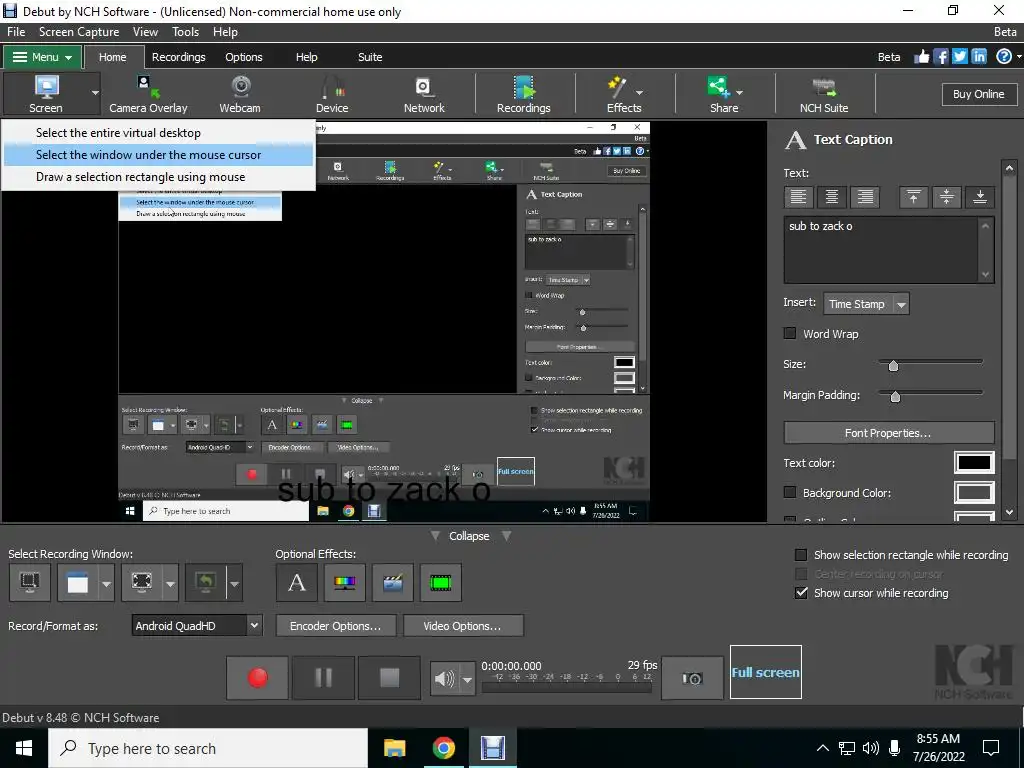This screenshot has width=1024, height=768.
Task: Click the Size slider handle
Action: tap(893, 366)
